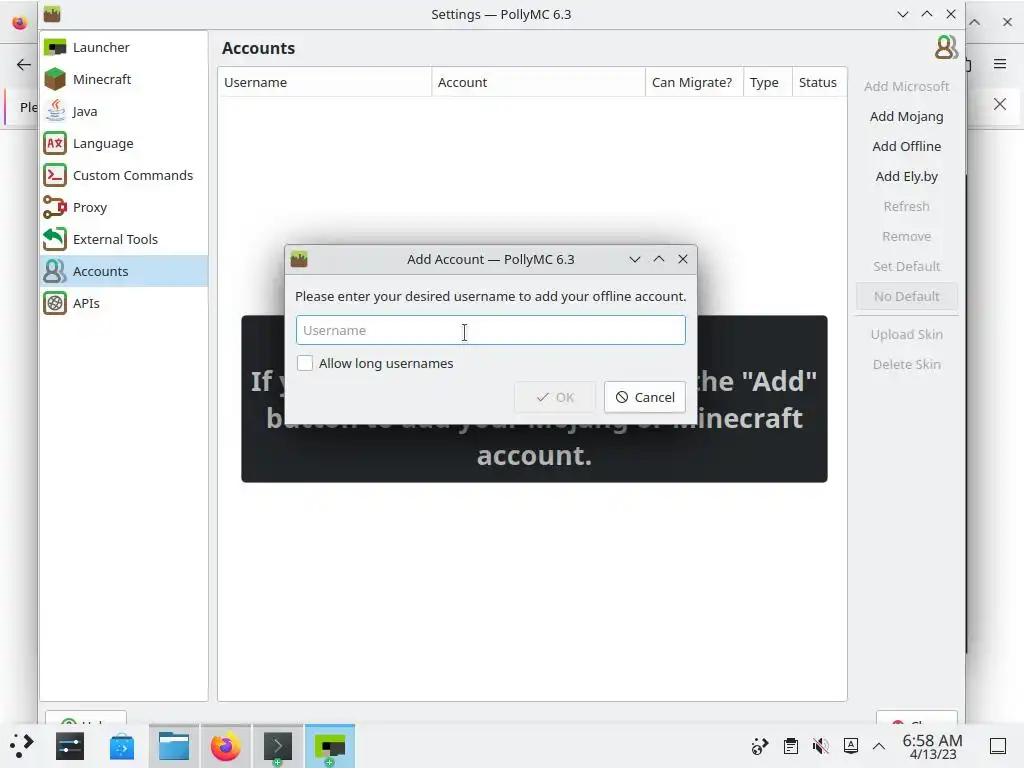Click the Firefox back arrow behind Settings

pos(24,64)
